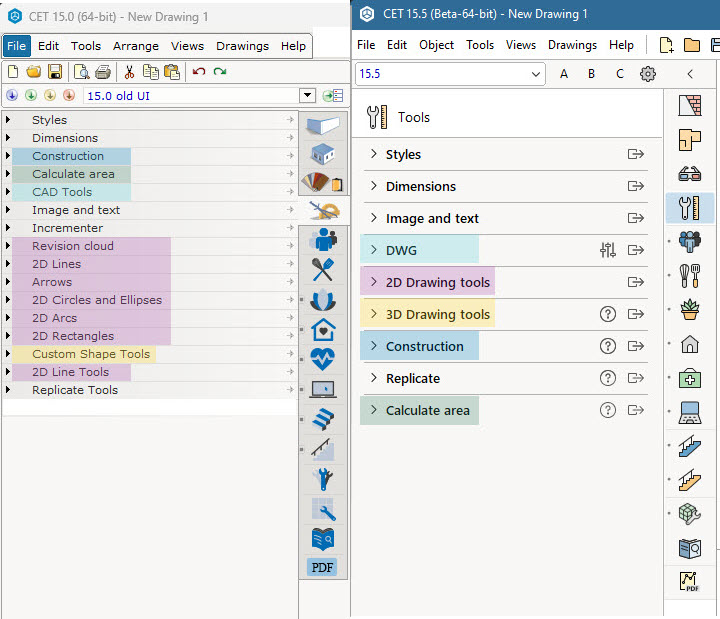Select Image and text row in CET 15.5
Image resolution: width=720 pixels, height=619 pixels.
click(506, 218)
